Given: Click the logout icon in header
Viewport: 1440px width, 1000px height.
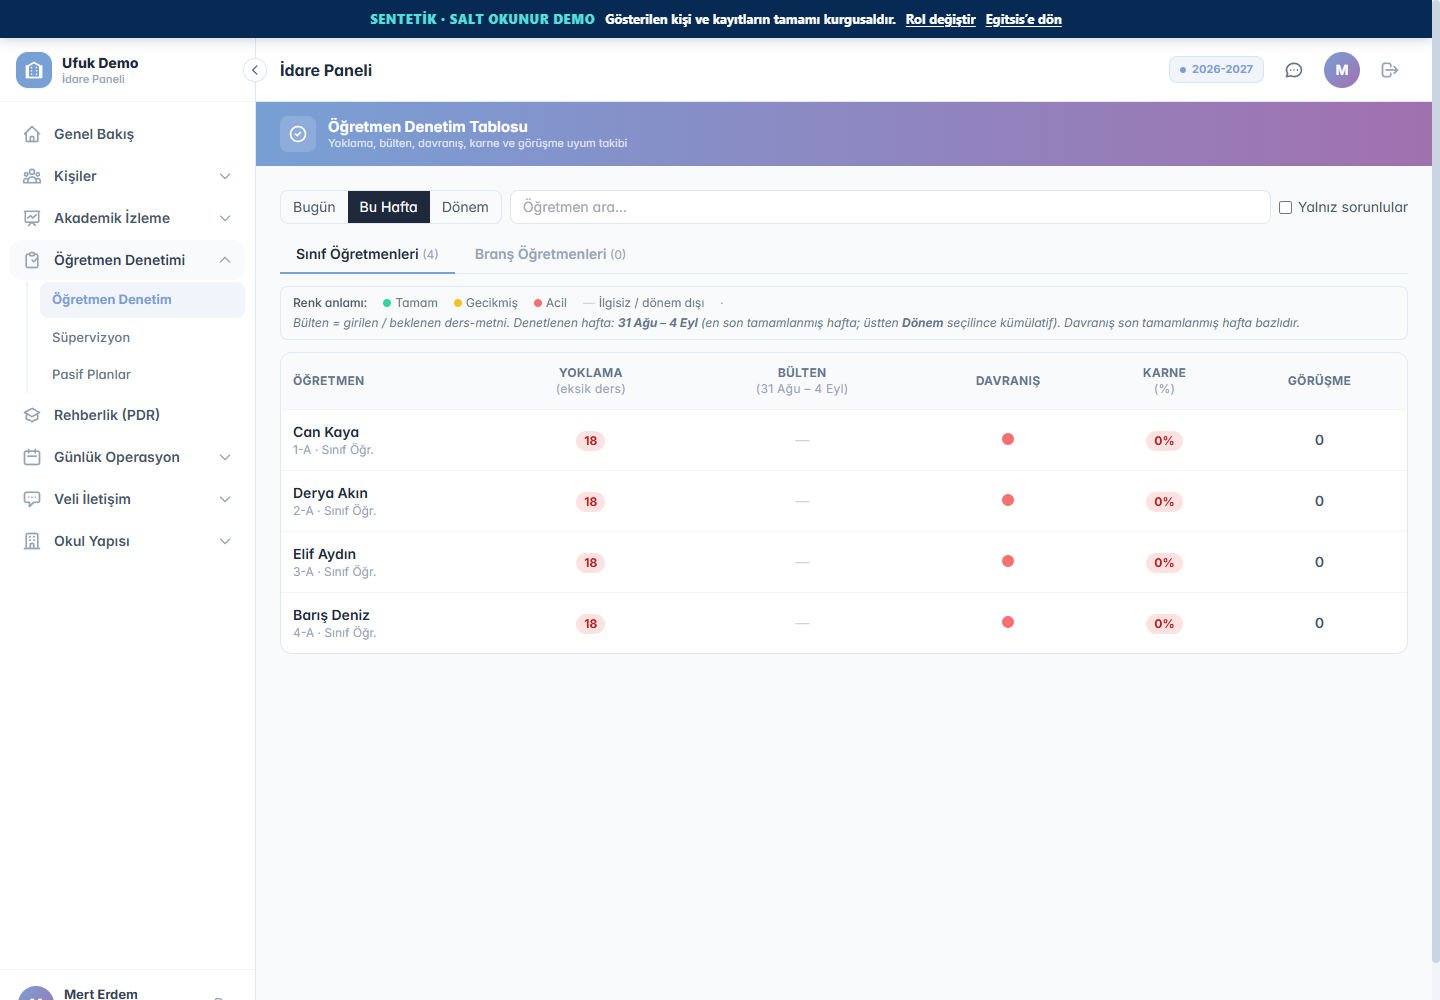Looking at the screenshot, I should (1390, 70).
